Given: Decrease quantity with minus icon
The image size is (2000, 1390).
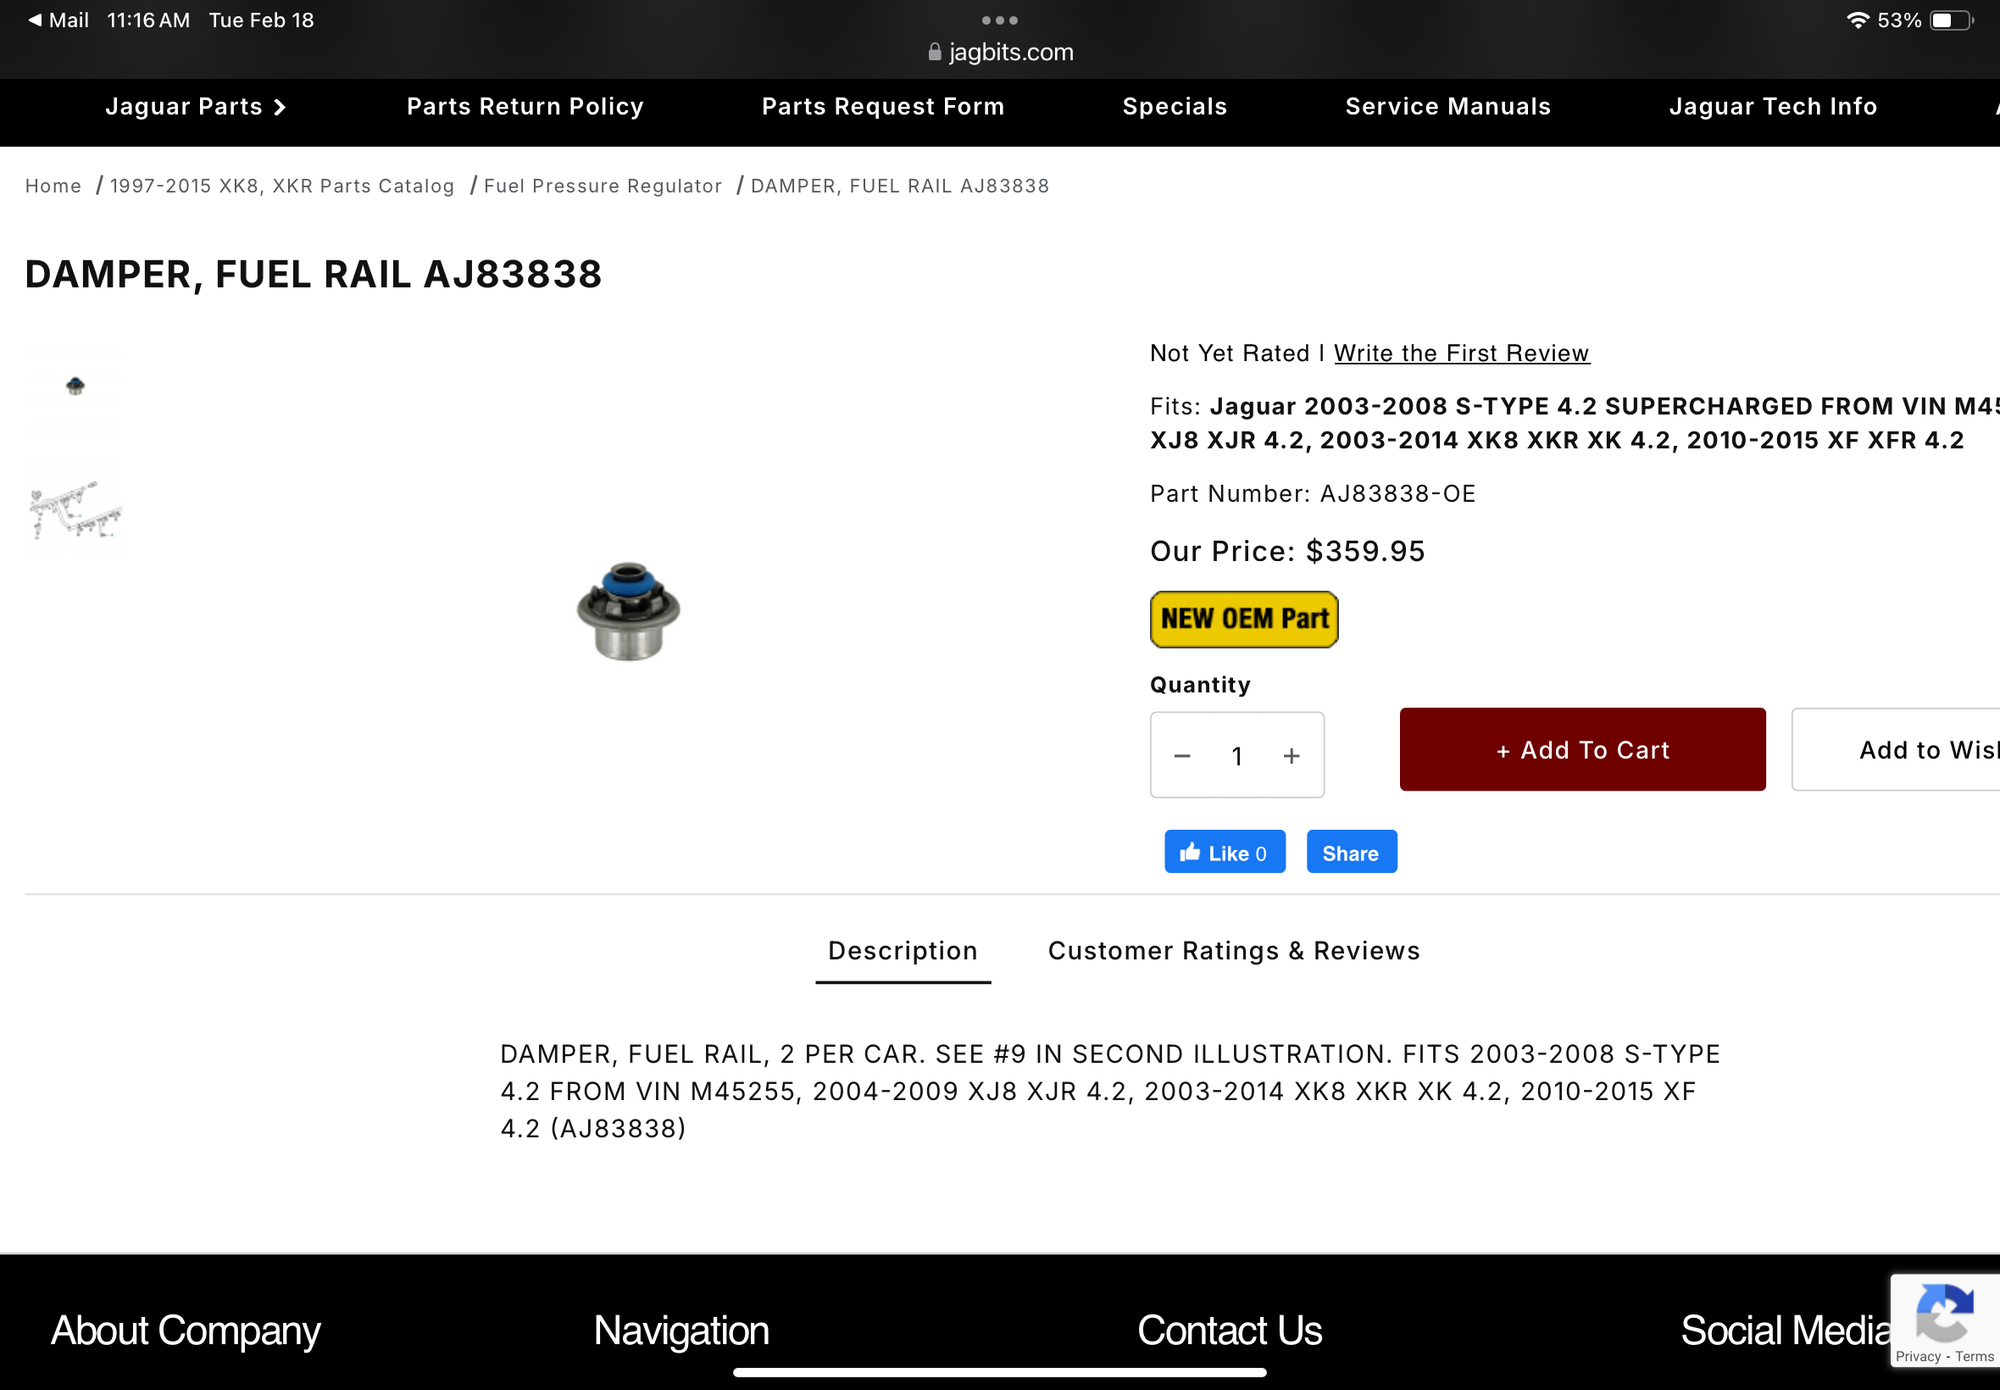Looking at the screenshot, I should pos(1182,756).
